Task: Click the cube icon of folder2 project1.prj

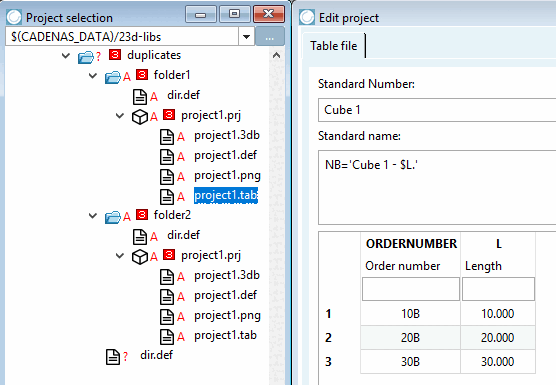Action: 139,257
